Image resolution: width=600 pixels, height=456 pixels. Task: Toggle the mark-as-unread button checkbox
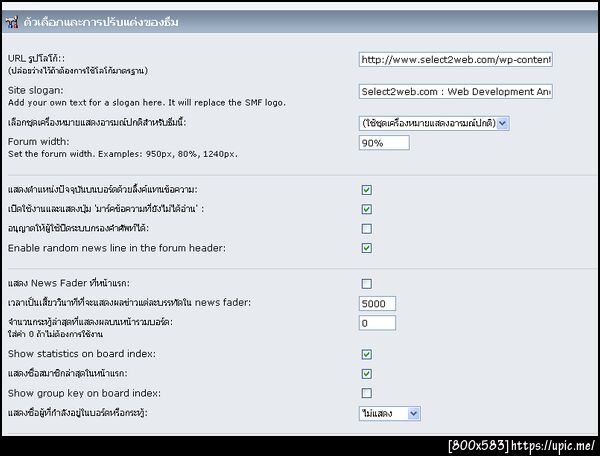[367, 209]
